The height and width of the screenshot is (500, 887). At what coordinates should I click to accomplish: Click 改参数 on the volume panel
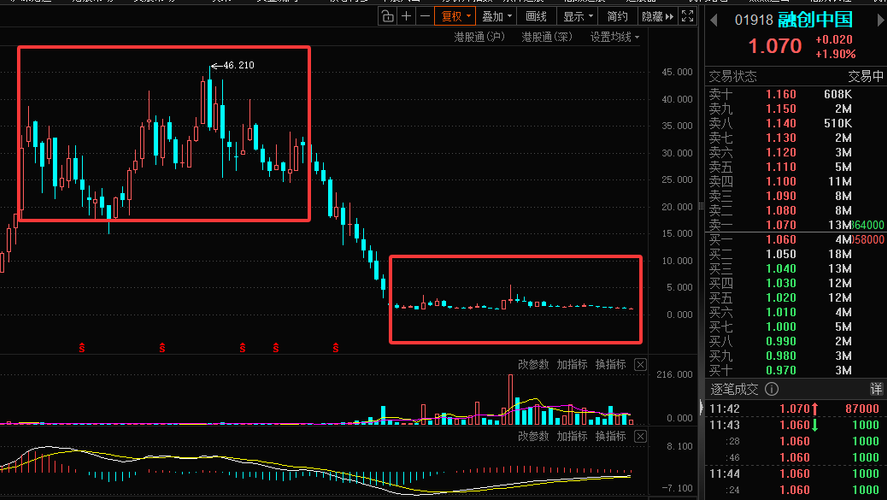[533, 365]
